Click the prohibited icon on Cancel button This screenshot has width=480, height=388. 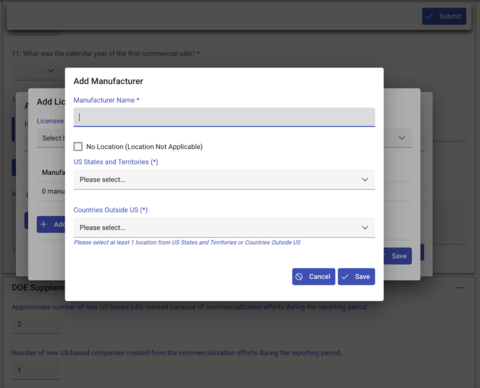299,277
